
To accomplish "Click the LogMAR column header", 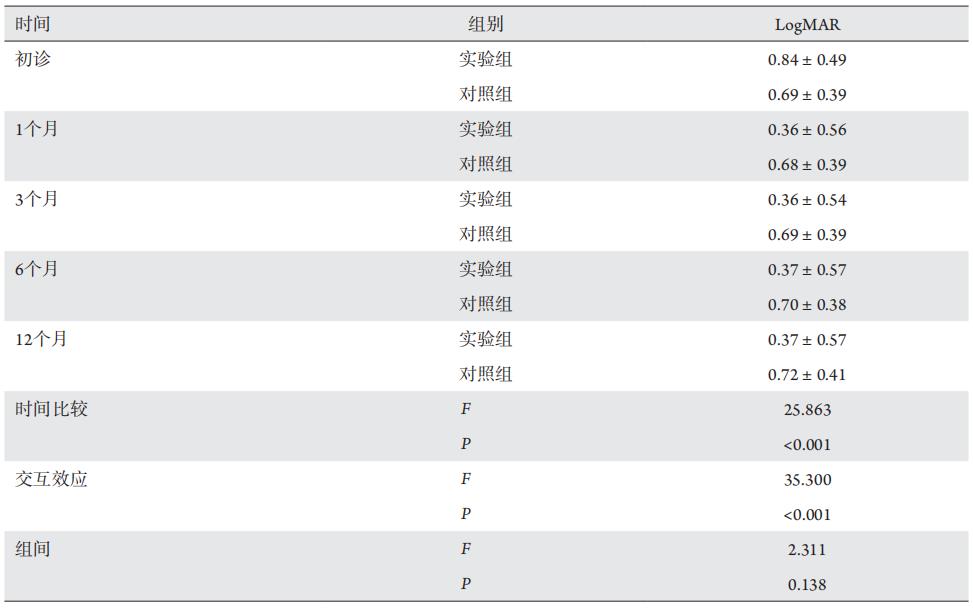I will tap(807, 25).
